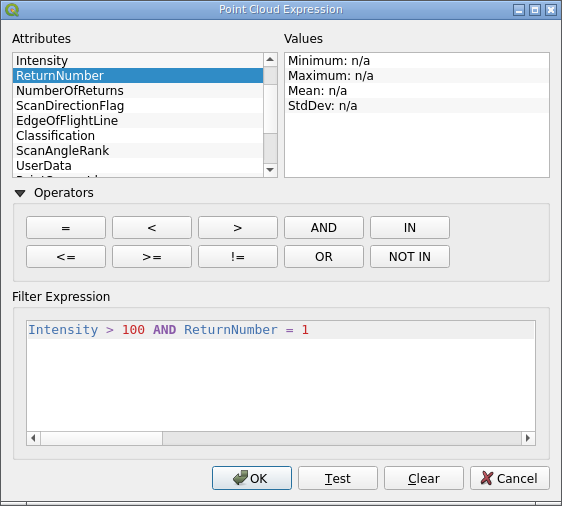
Task: Select NumberOfReturns in the attributes list
Action: pyautogui.click(x=138, y=91)
